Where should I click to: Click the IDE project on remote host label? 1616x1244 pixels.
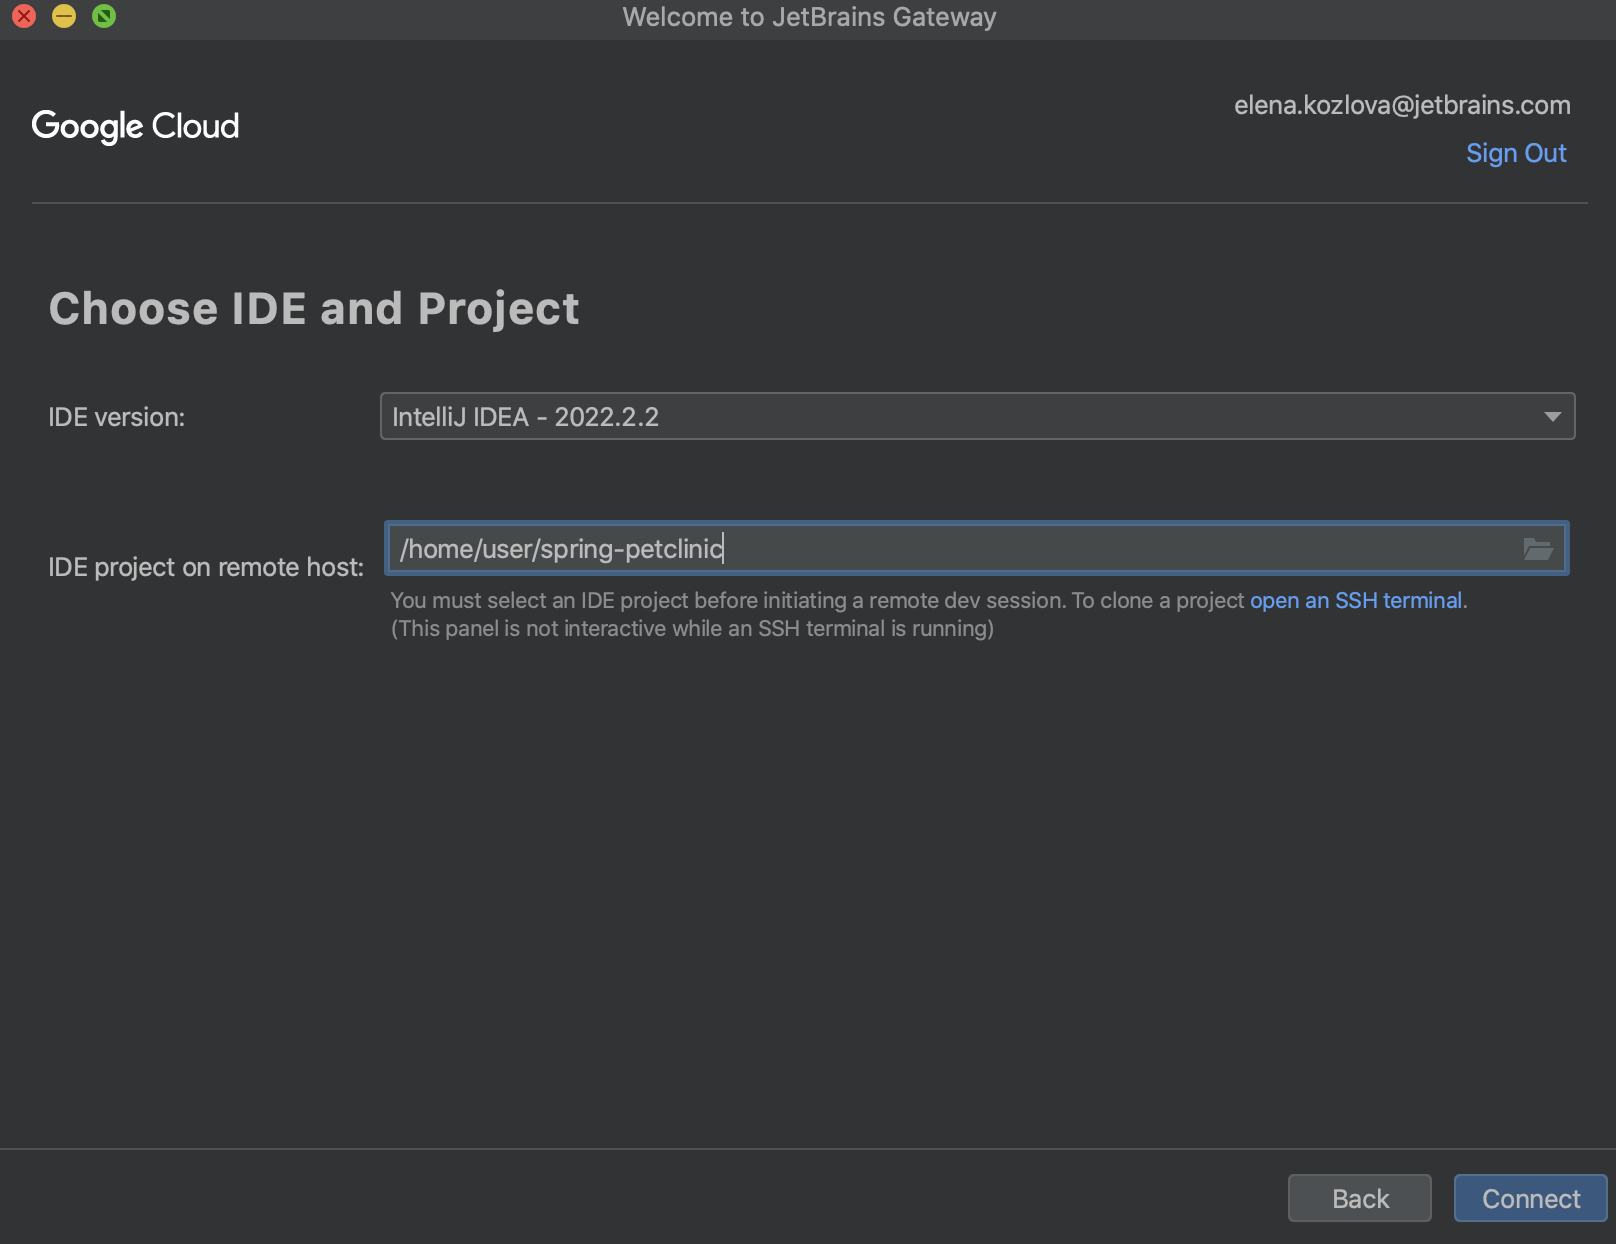coord(207,566)
